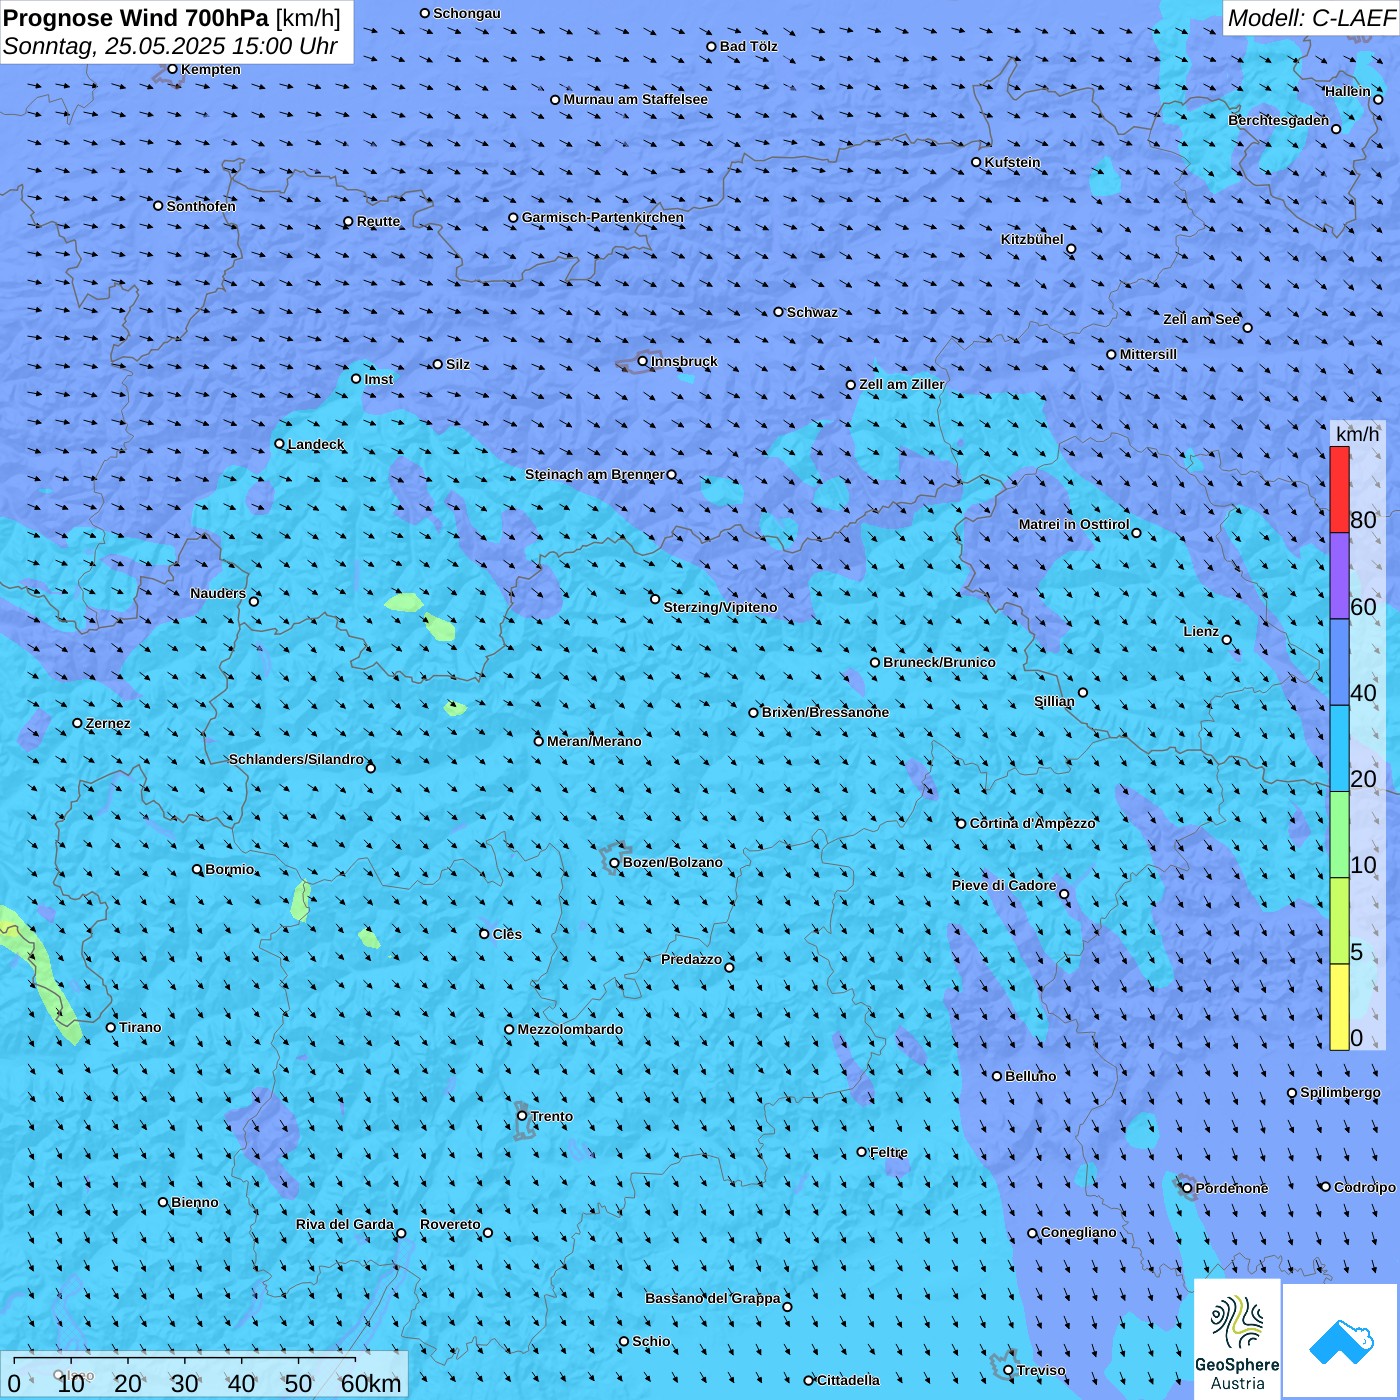
Task: Select the green legend color segment
Action: [1339, 835]
